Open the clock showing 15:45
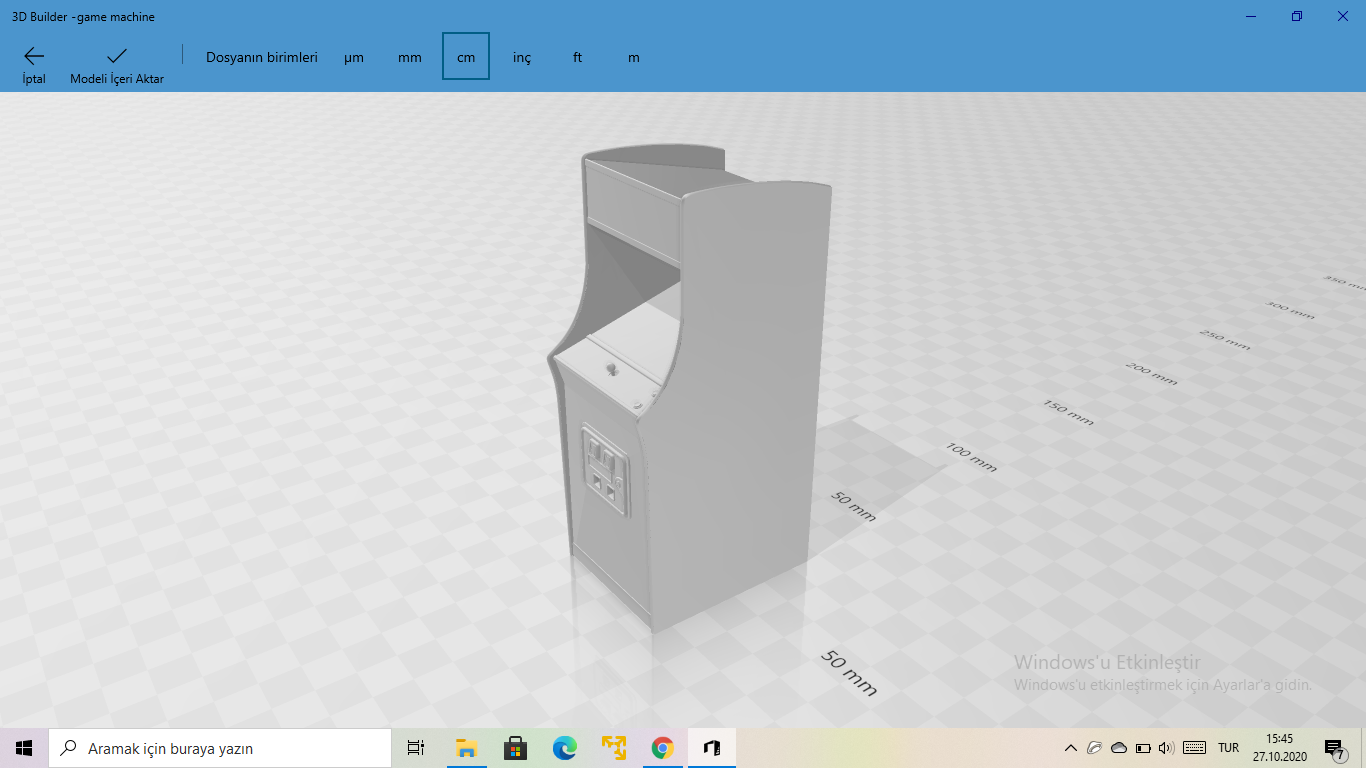The width and height of the screenshot is (1366, 768). 1280,748
